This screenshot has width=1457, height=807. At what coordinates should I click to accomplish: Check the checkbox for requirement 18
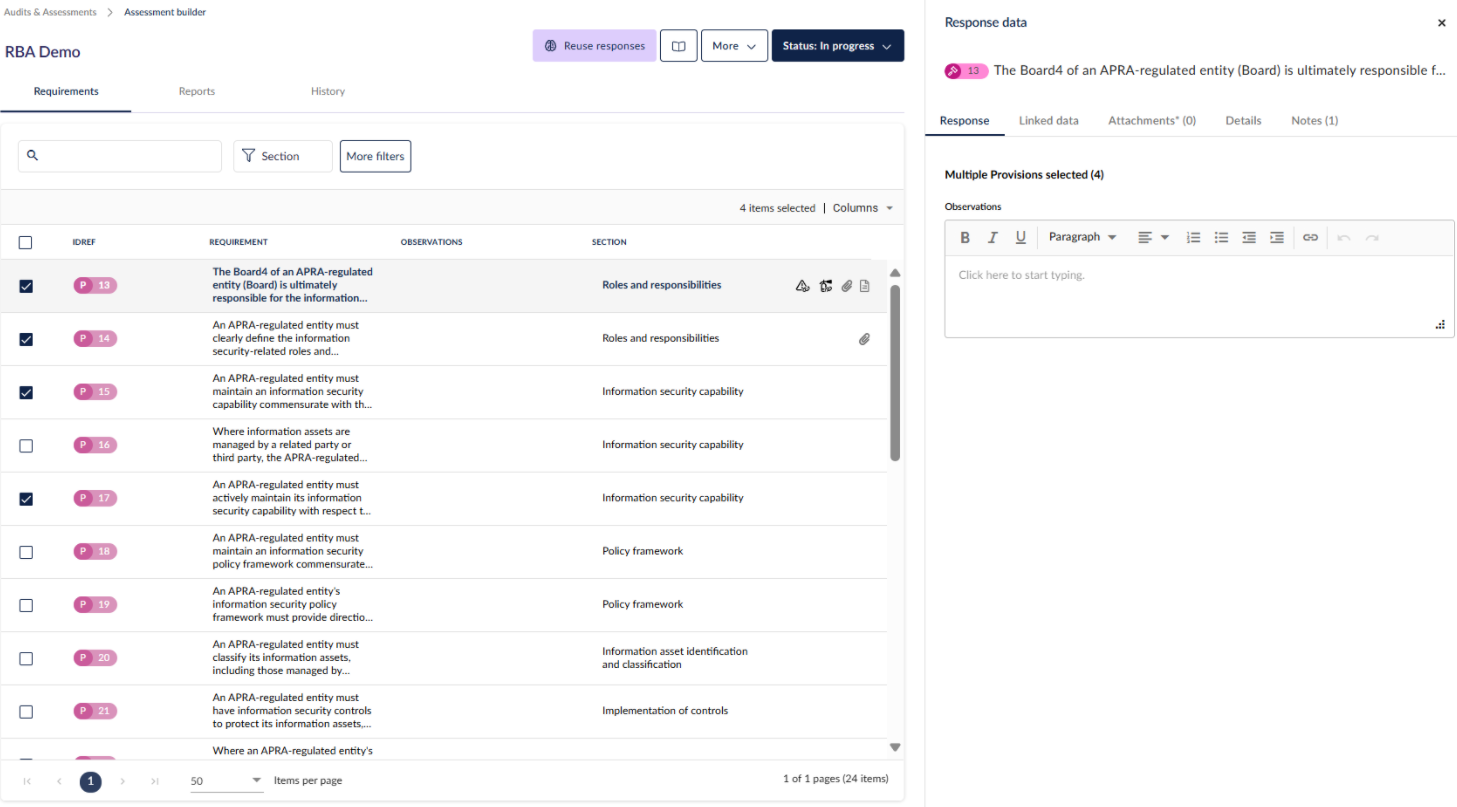point(26,552)
